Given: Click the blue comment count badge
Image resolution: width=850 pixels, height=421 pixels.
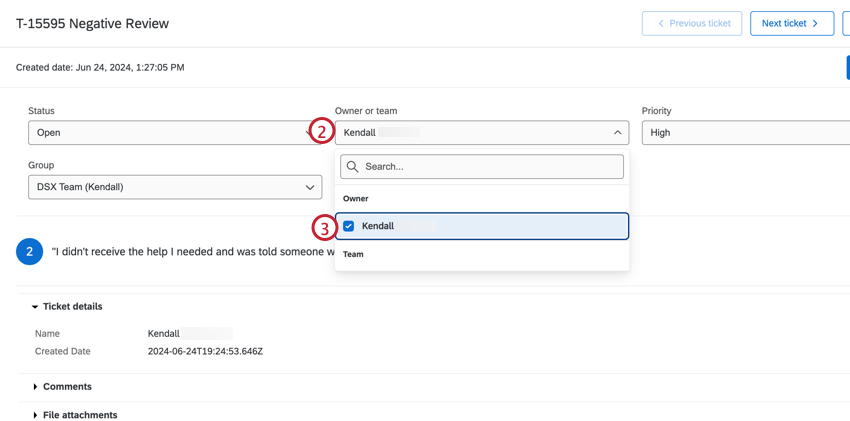Looking at the screenshot, I should [x=29, y=252].
